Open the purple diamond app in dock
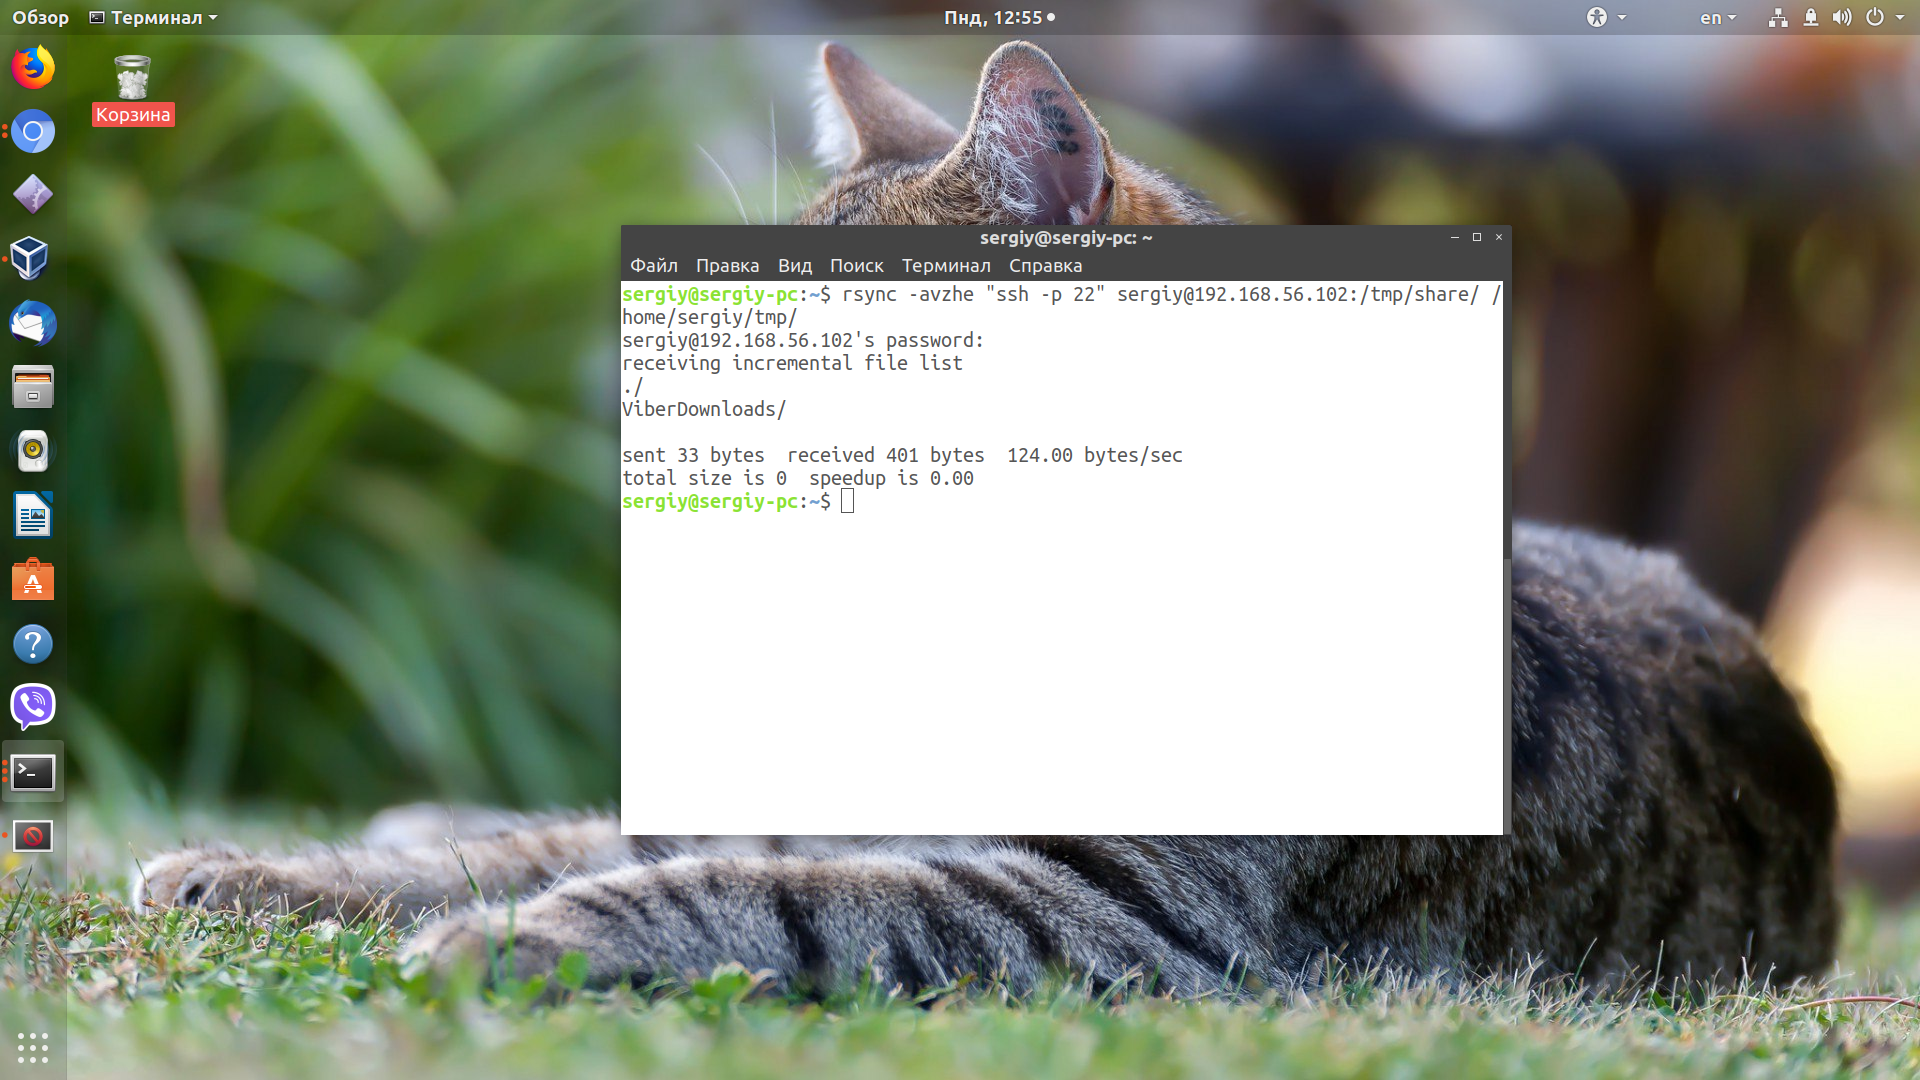This screenshot has height=1080, width=1920. pos(33,195)
